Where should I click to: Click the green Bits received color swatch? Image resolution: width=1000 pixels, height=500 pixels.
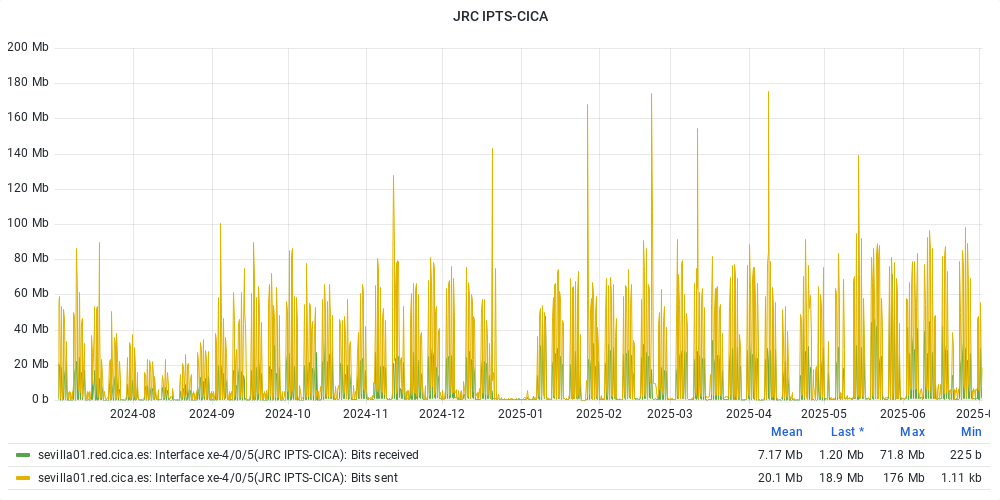(23, 455)
